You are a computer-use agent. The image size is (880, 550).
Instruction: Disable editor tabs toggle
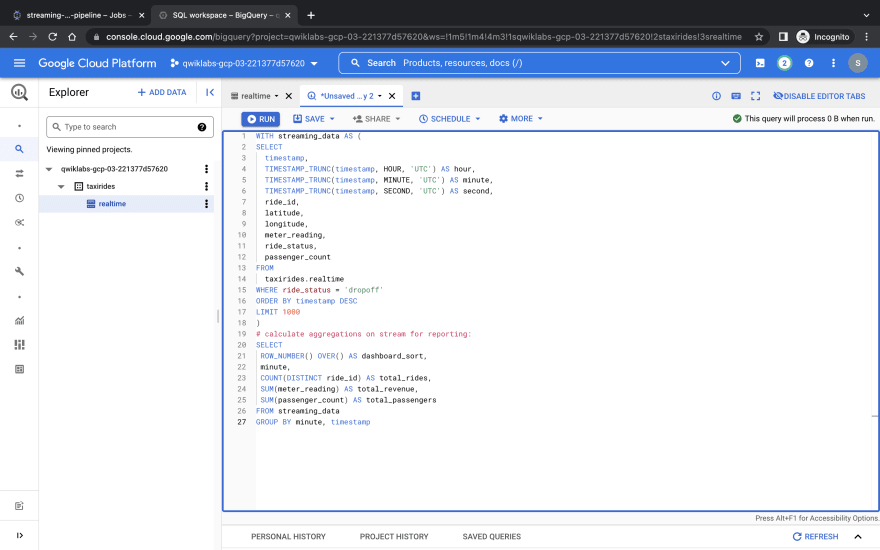[x=819, y=96]
